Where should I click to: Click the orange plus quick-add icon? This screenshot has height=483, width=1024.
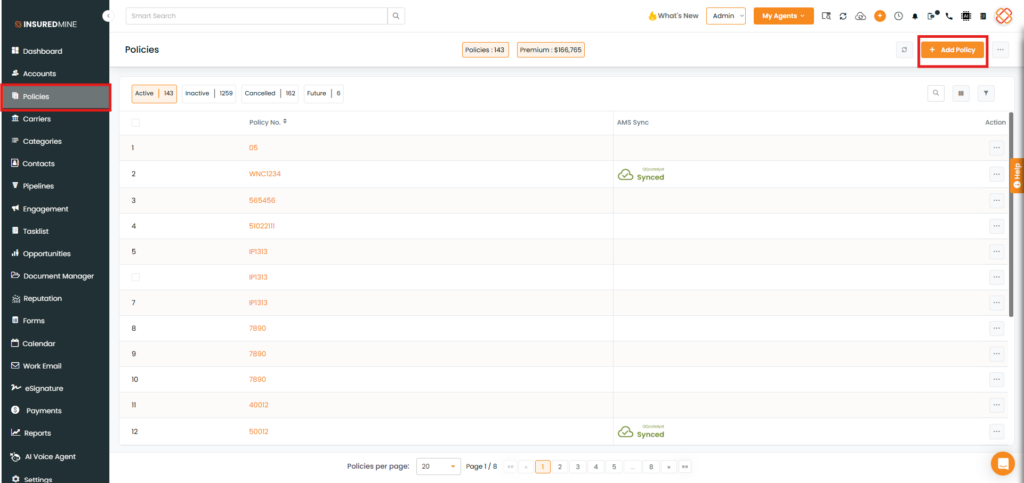point(880,16)
